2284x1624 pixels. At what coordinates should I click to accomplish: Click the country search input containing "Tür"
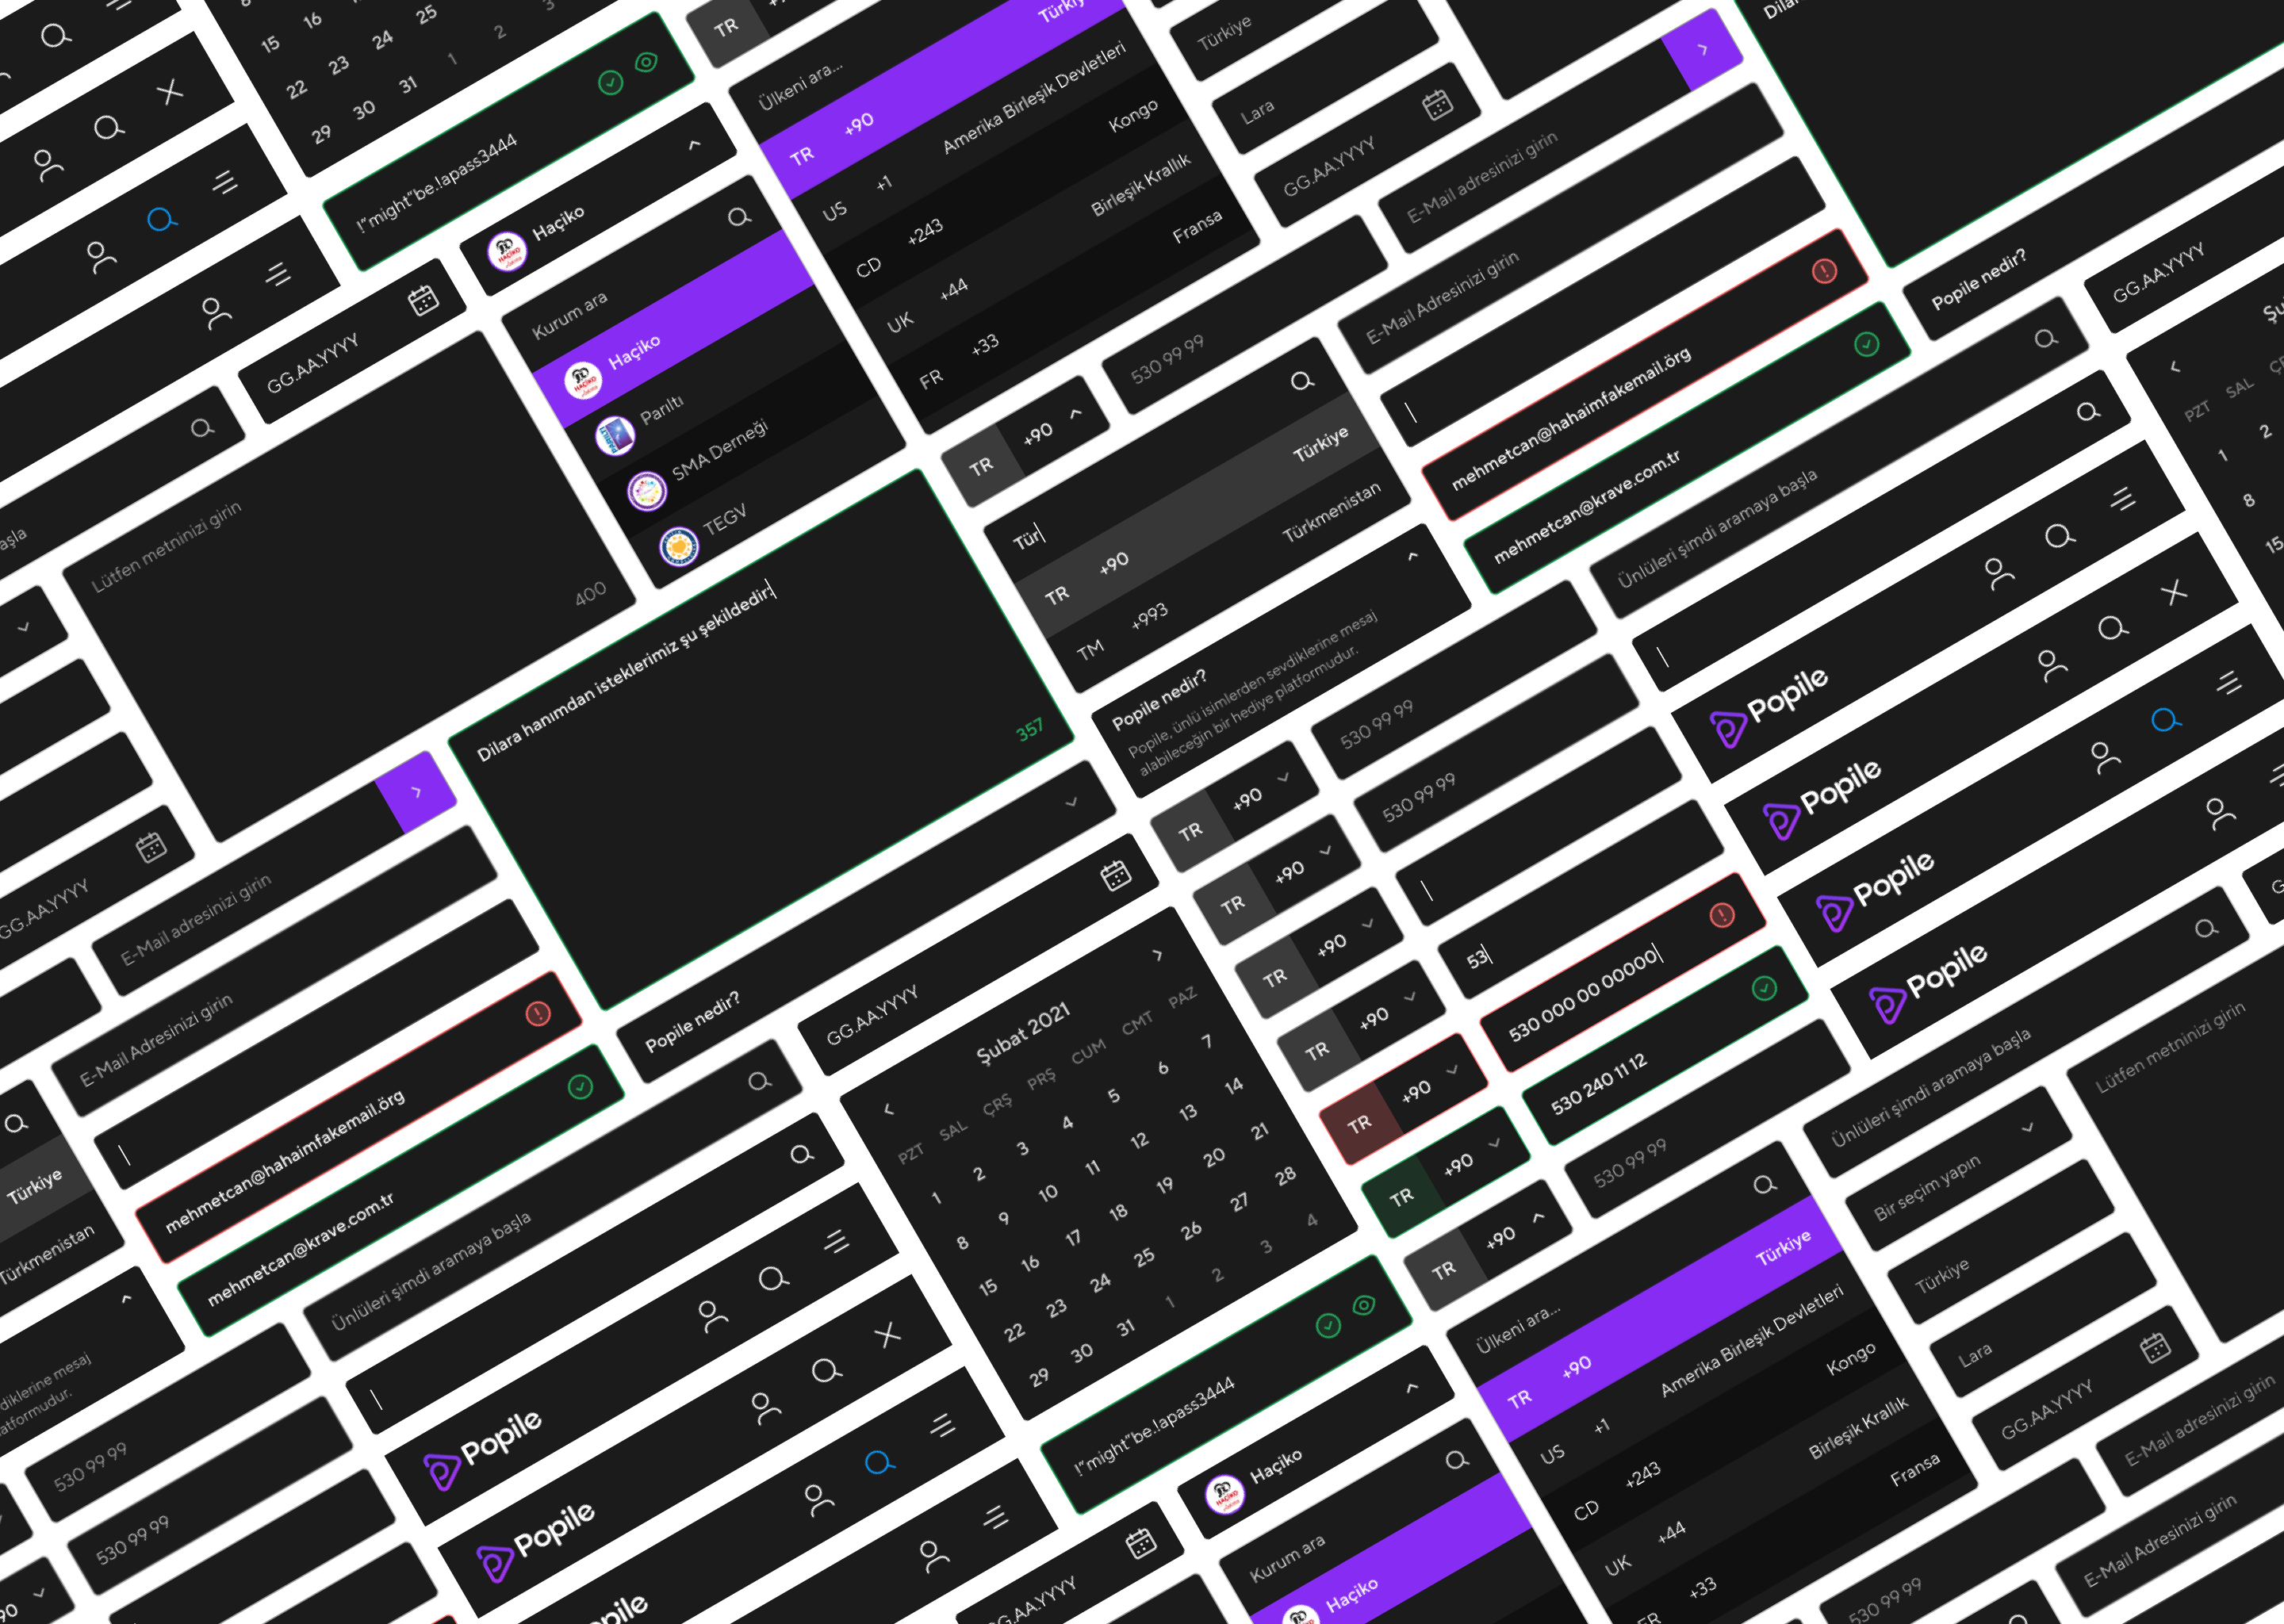click(x=1167, y=461)
